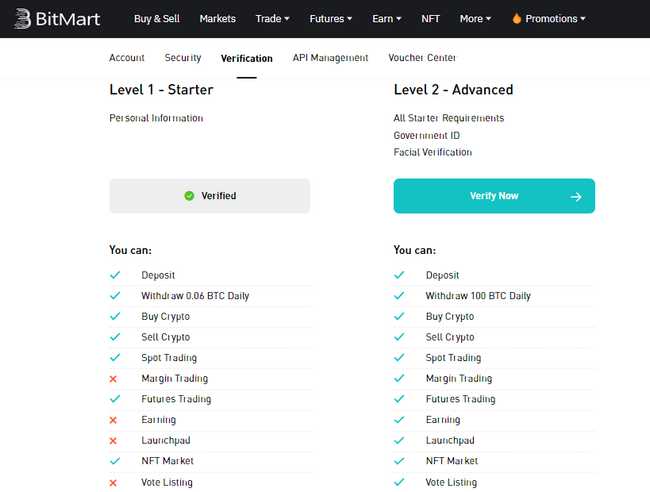Viewport: 650px width, 492px height.
Task: Click red X icon beside Level 1 Vote Listing
Action: [114, 483]
